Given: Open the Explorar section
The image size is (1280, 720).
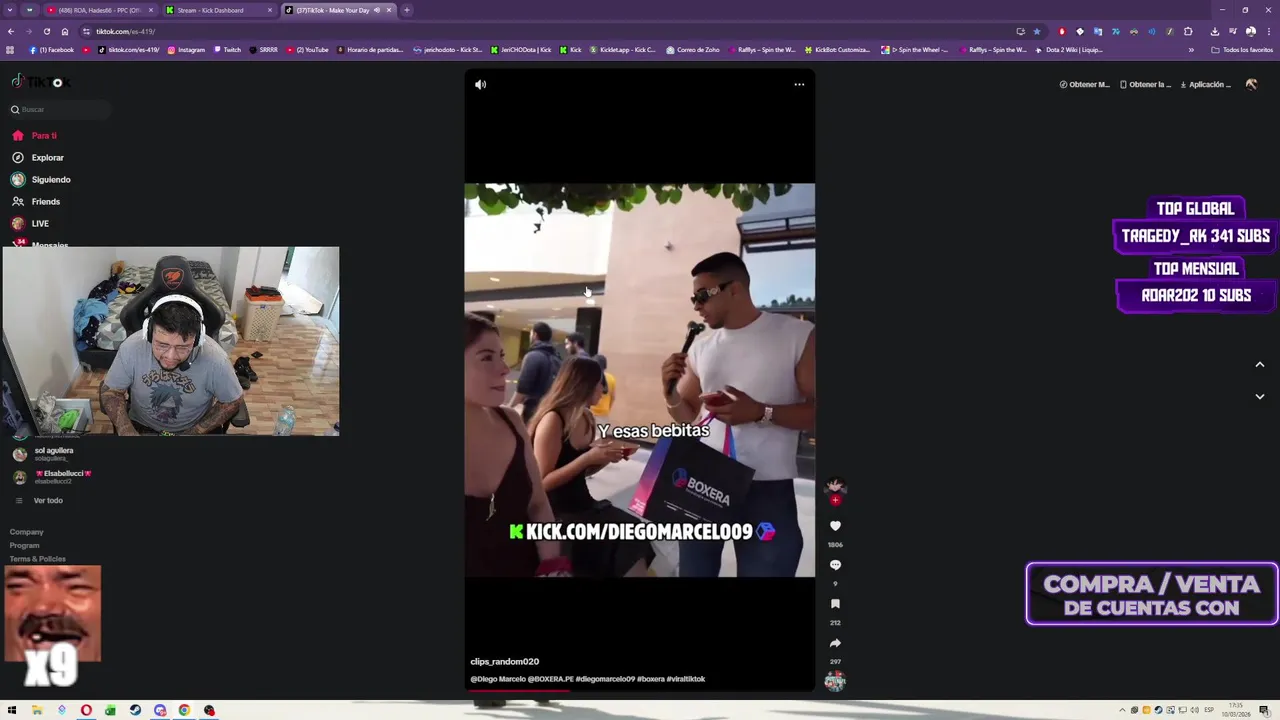Looking at the screenshot, I should tap(38, 158).
